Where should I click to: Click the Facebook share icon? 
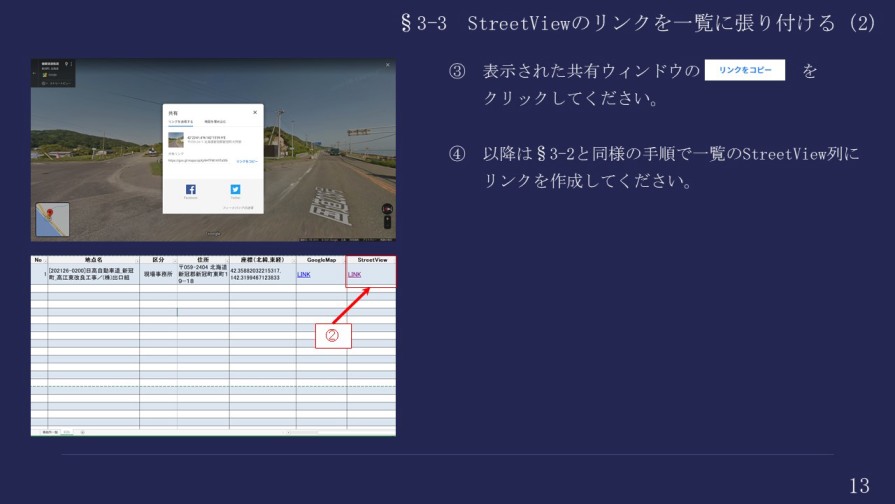pyautogui.click(x=191, y=189)
